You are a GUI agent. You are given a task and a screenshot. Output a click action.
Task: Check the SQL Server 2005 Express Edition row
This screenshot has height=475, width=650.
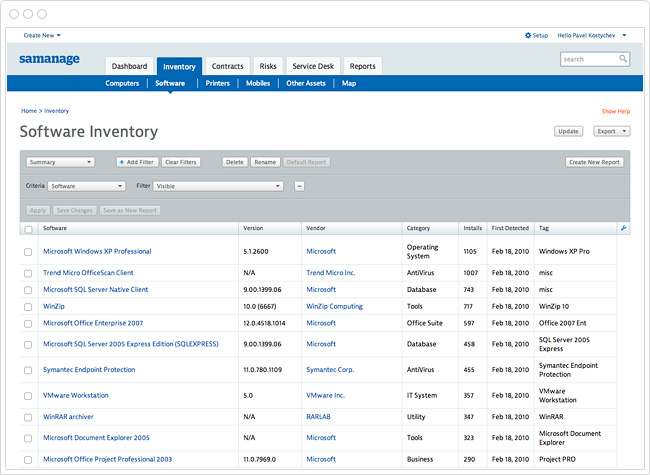pyautogui.click(x=28, y=344)
